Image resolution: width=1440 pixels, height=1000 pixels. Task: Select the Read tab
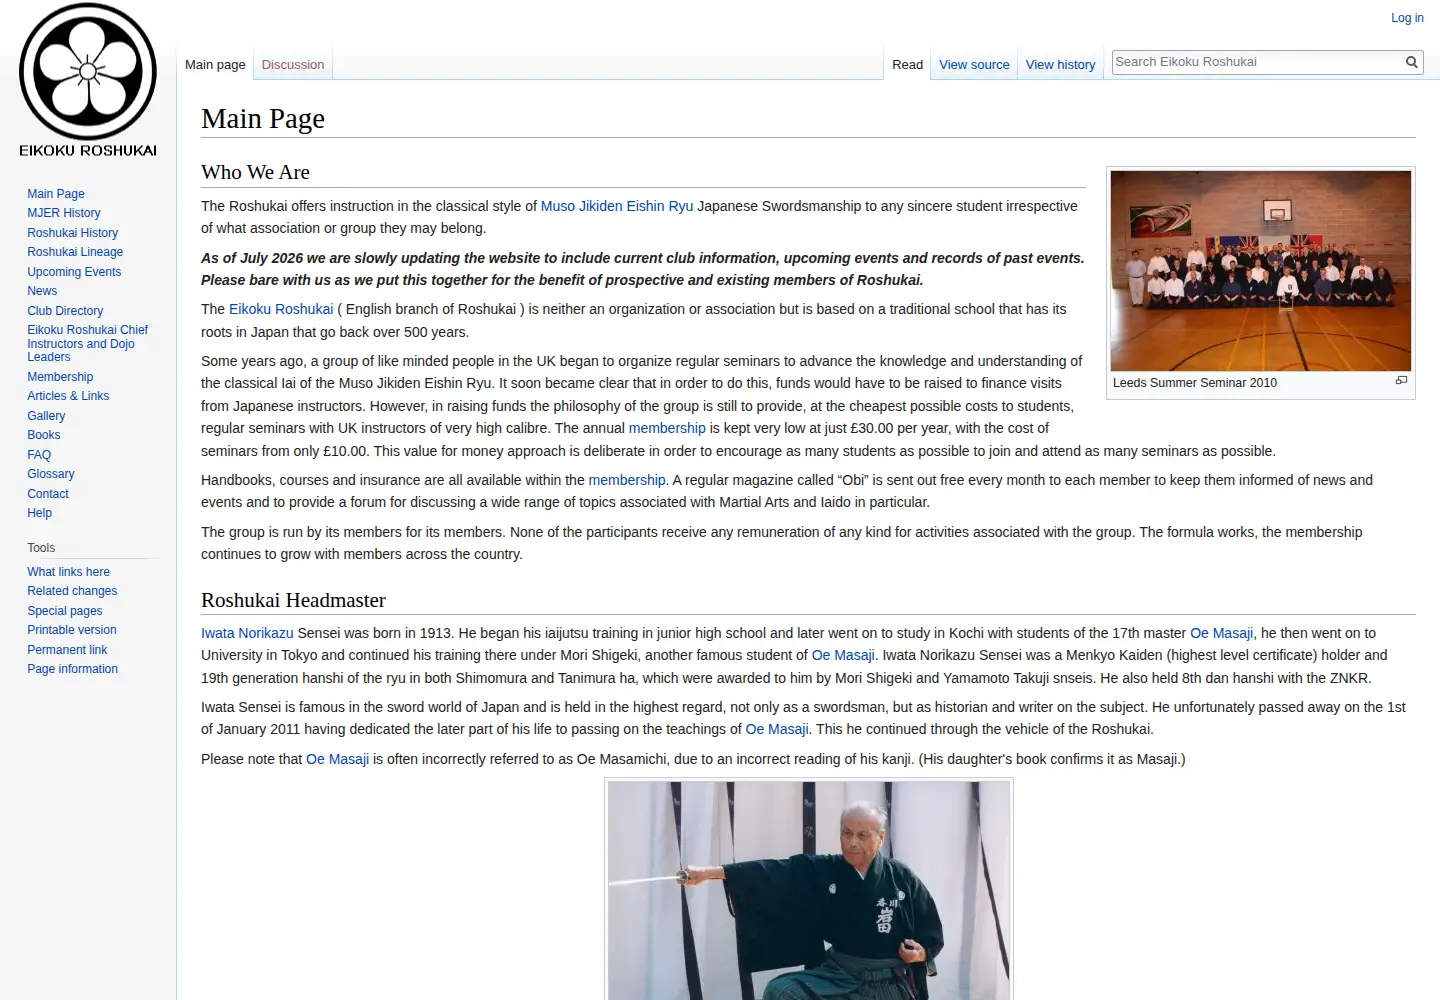pyautogui.click(x=907, y=65)
